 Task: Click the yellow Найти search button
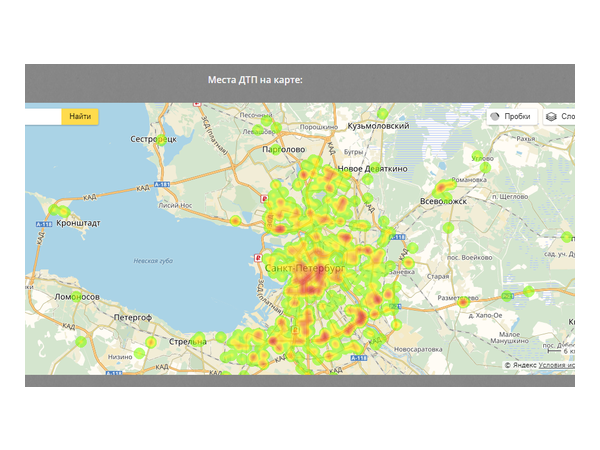(80, 116)
